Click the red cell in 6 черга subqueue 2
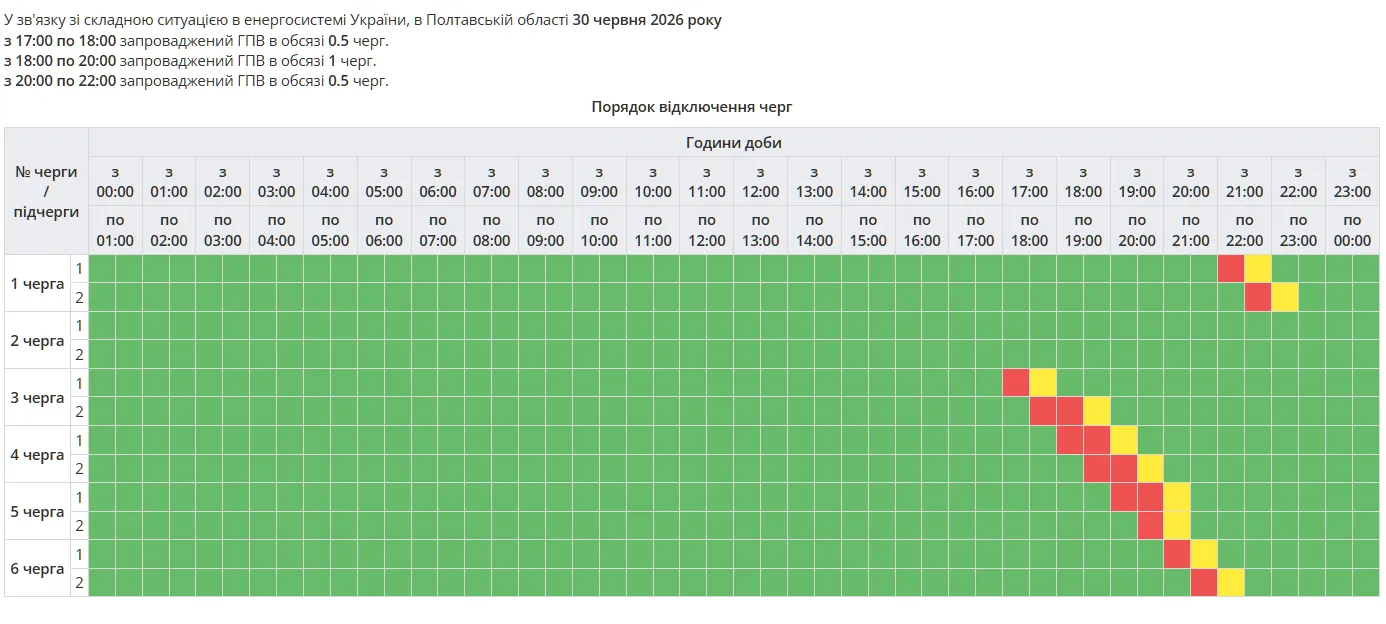This screenshot has width=1386, height=624. pyautogui.click(x=1204, y=582)
